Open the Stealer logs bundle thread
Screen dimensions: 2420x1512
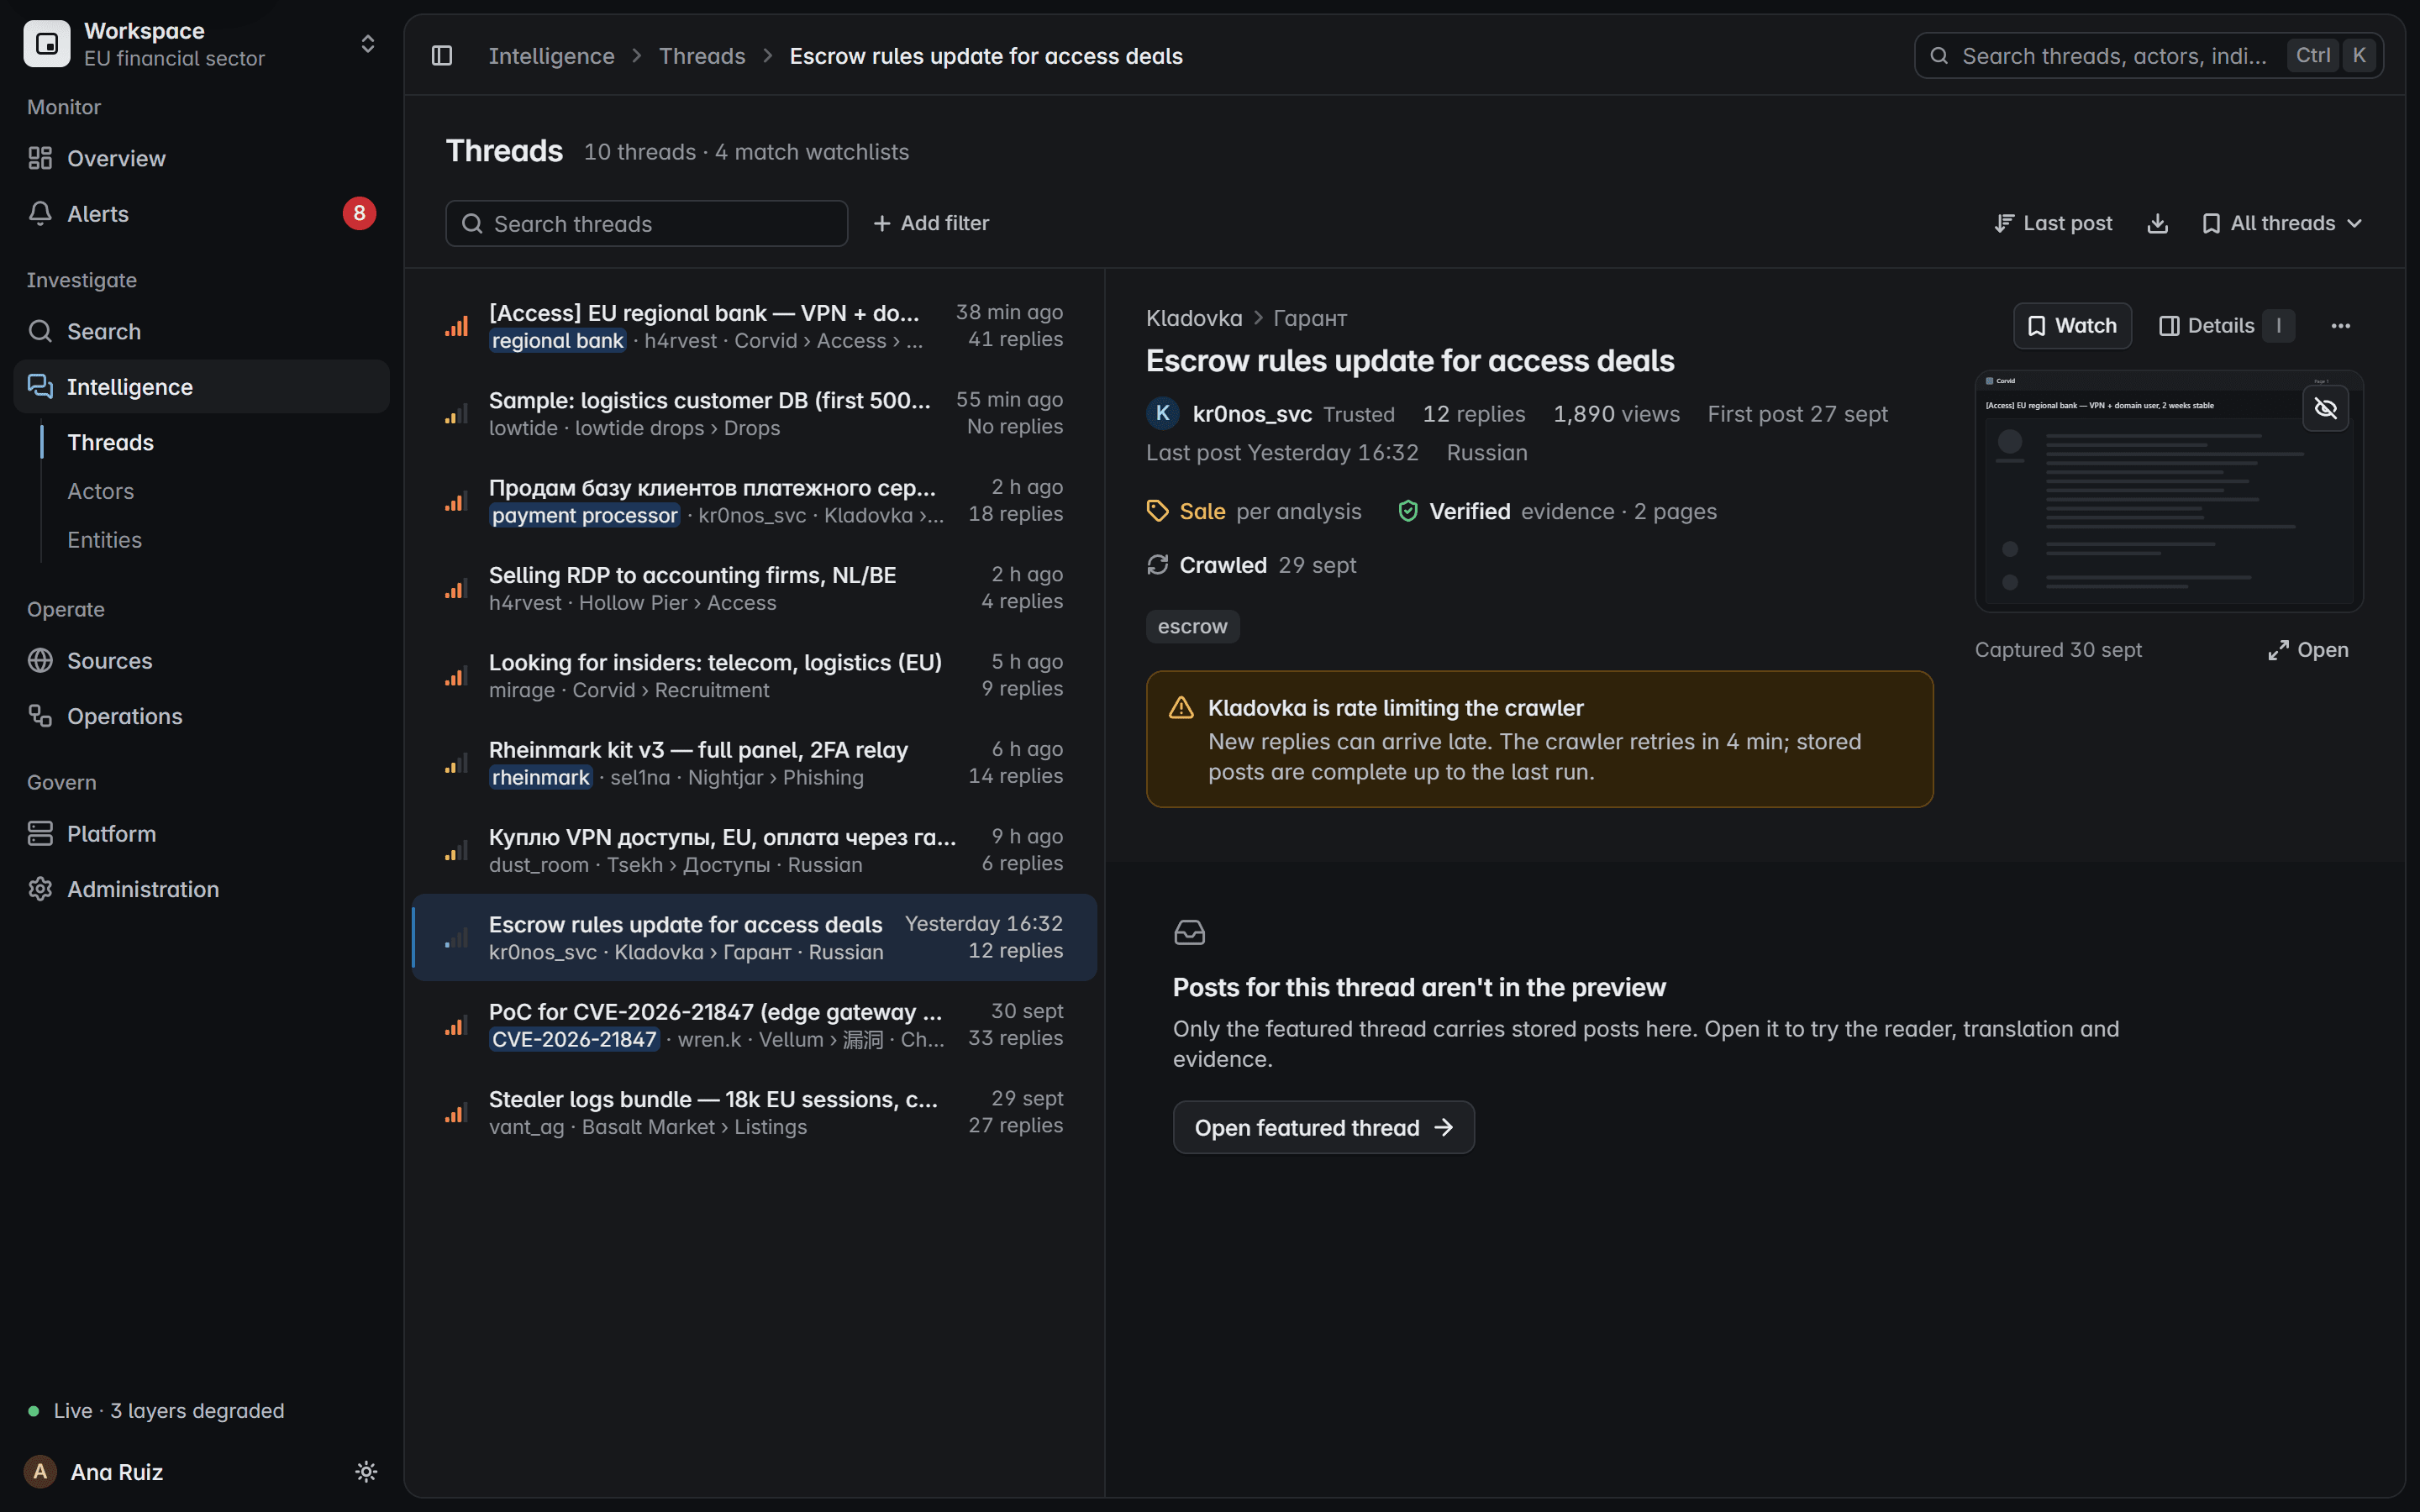point(755,1112)
